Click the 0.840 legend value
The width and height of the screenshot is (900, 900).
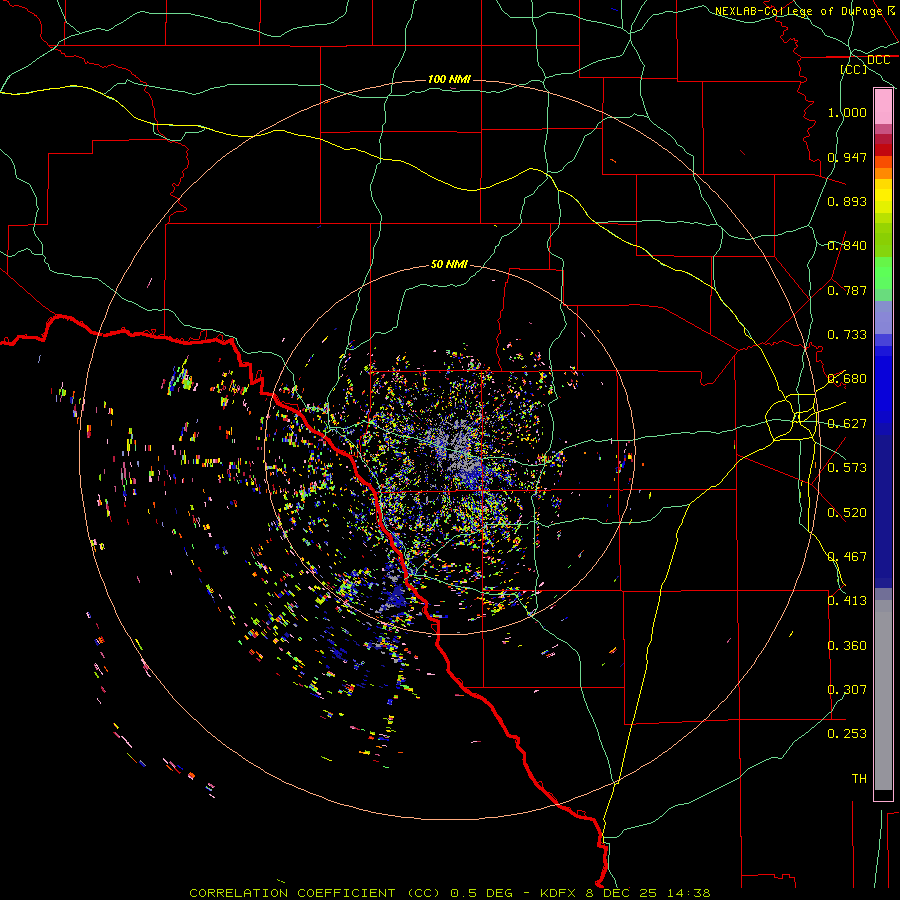pos(847,246)
